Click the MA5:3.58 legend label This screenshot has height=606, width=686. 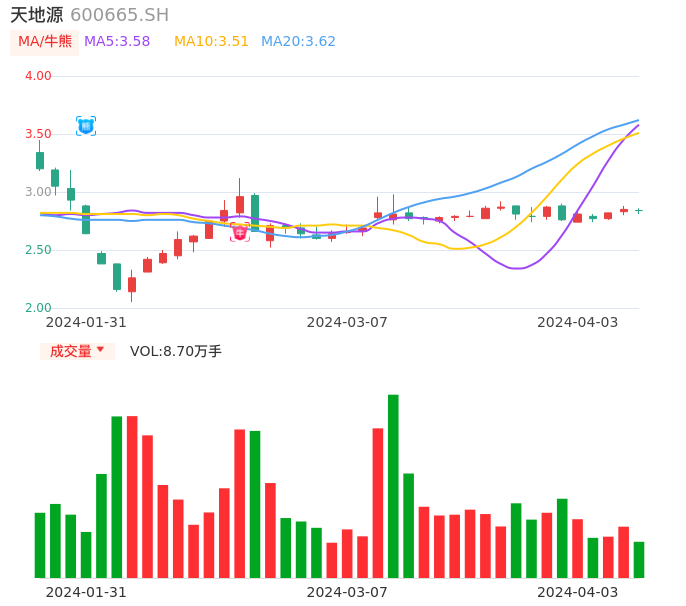pos(117,42)
